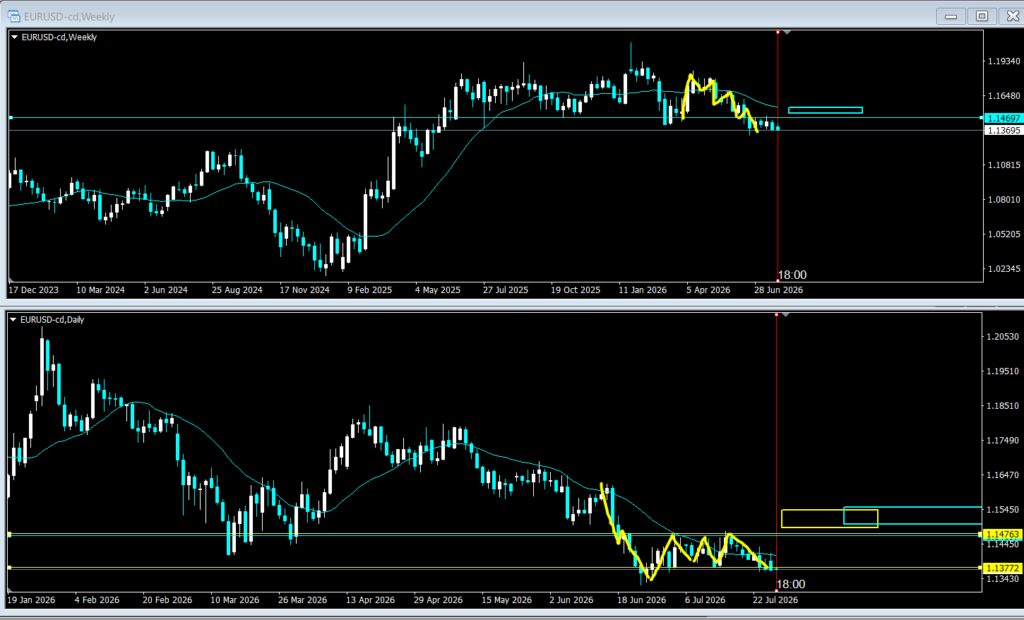Click the 11 Jan 2026 date label

643,290
